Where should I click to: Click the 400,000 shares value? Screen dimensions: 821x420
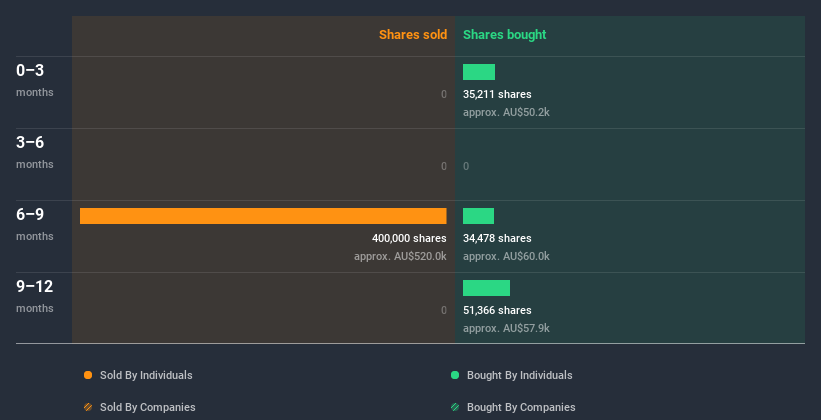tap(409, 238)
